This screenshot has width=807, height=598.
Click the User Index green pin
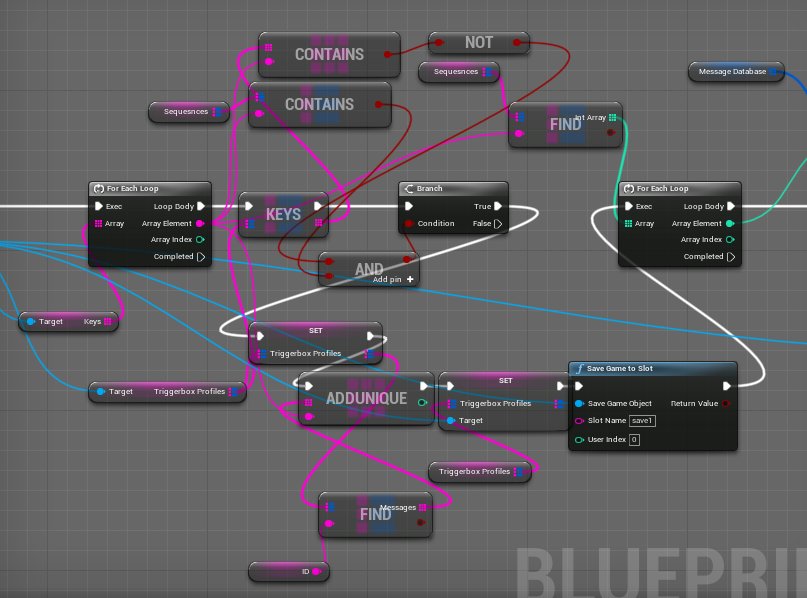pos(579,439)
